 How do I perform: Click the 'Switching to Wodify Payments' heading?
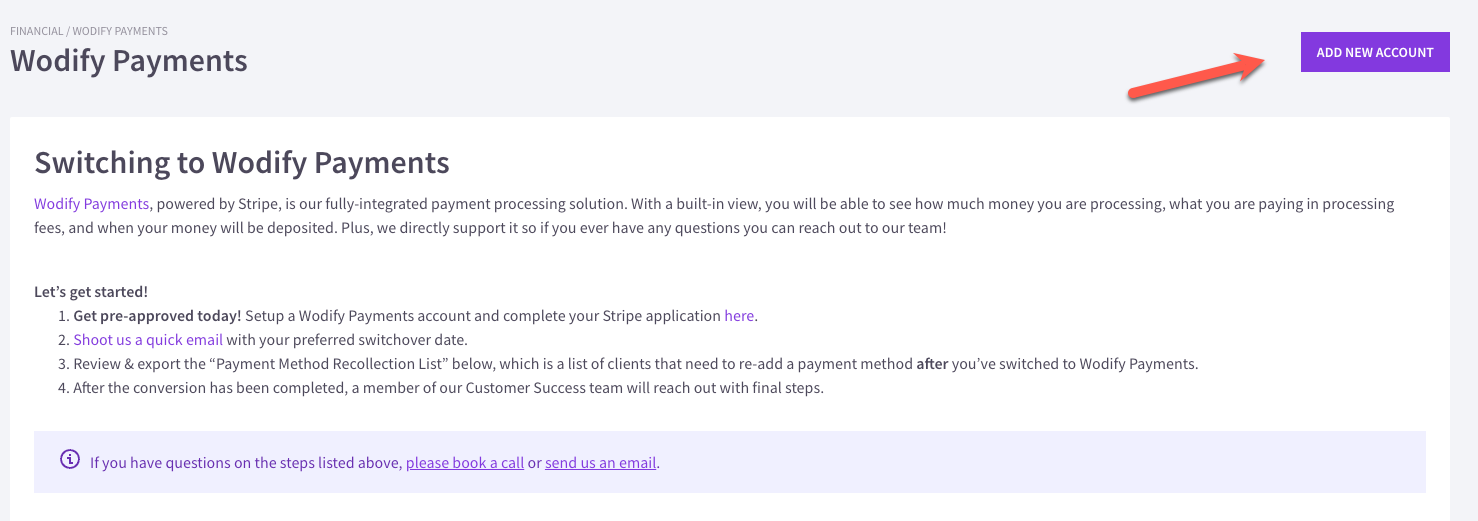click(242, 163)
